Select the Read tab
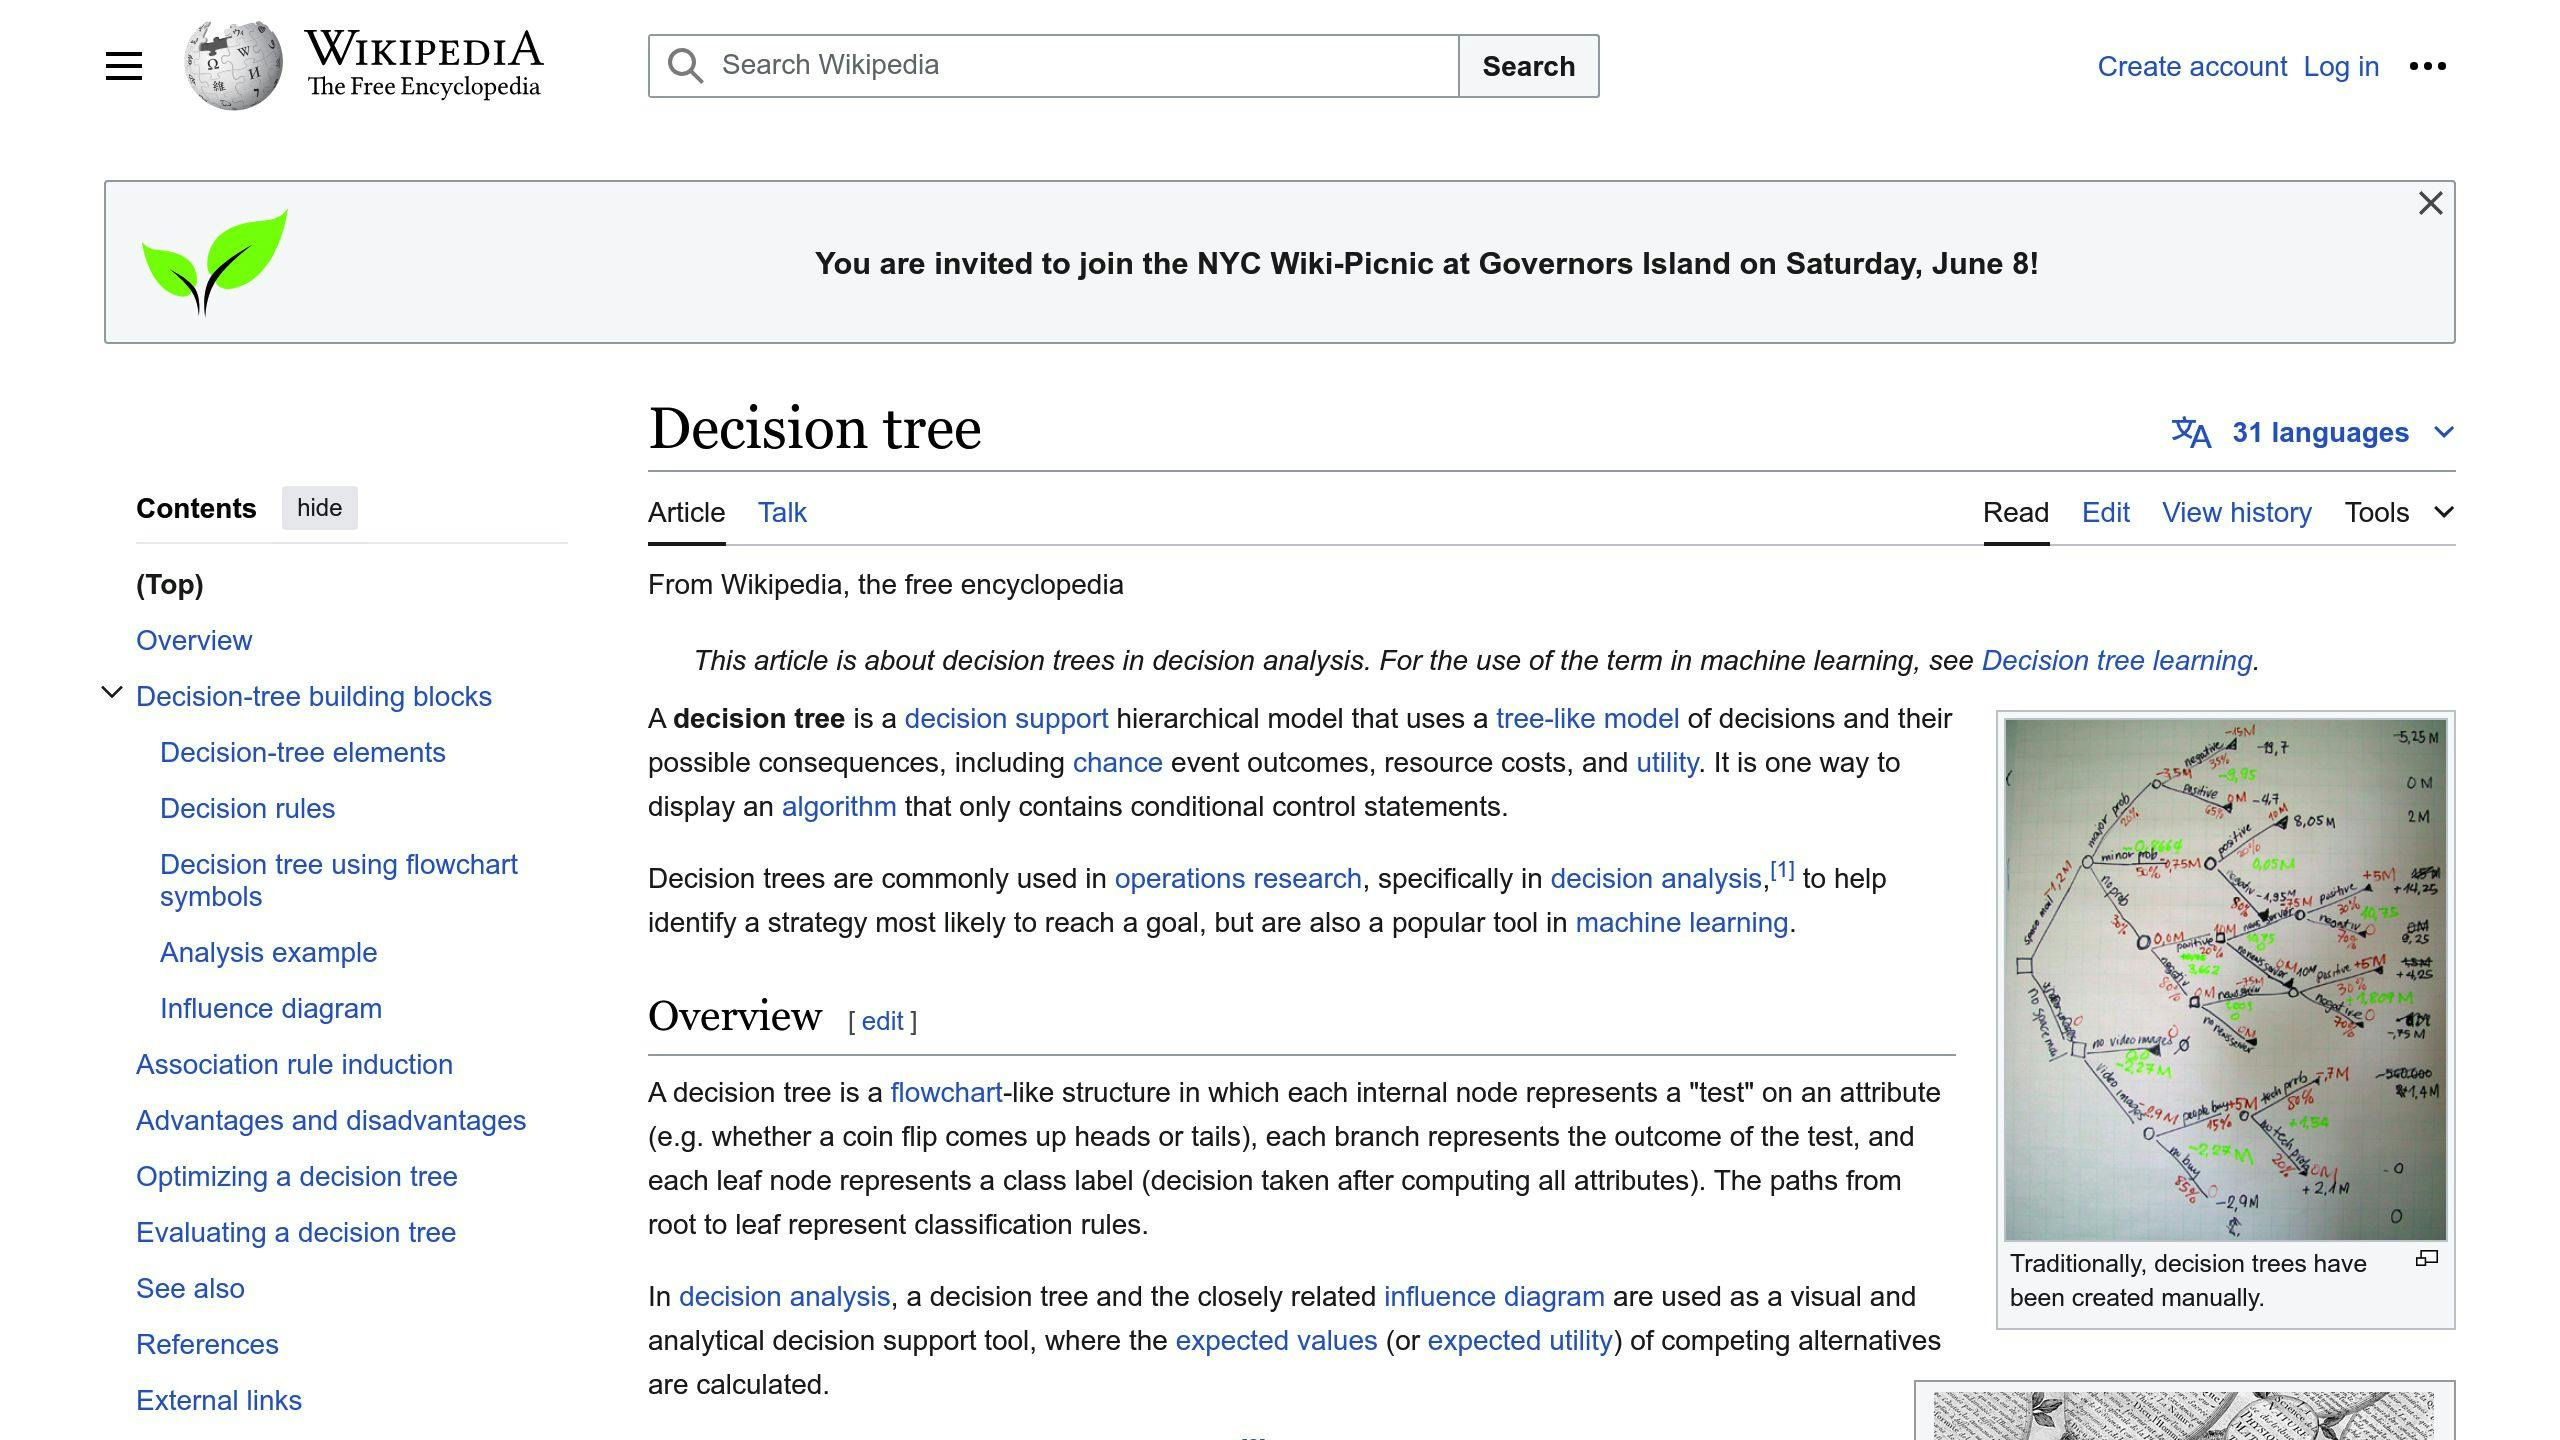Screen dimensions: 2560x1440 pos(2015,512)
